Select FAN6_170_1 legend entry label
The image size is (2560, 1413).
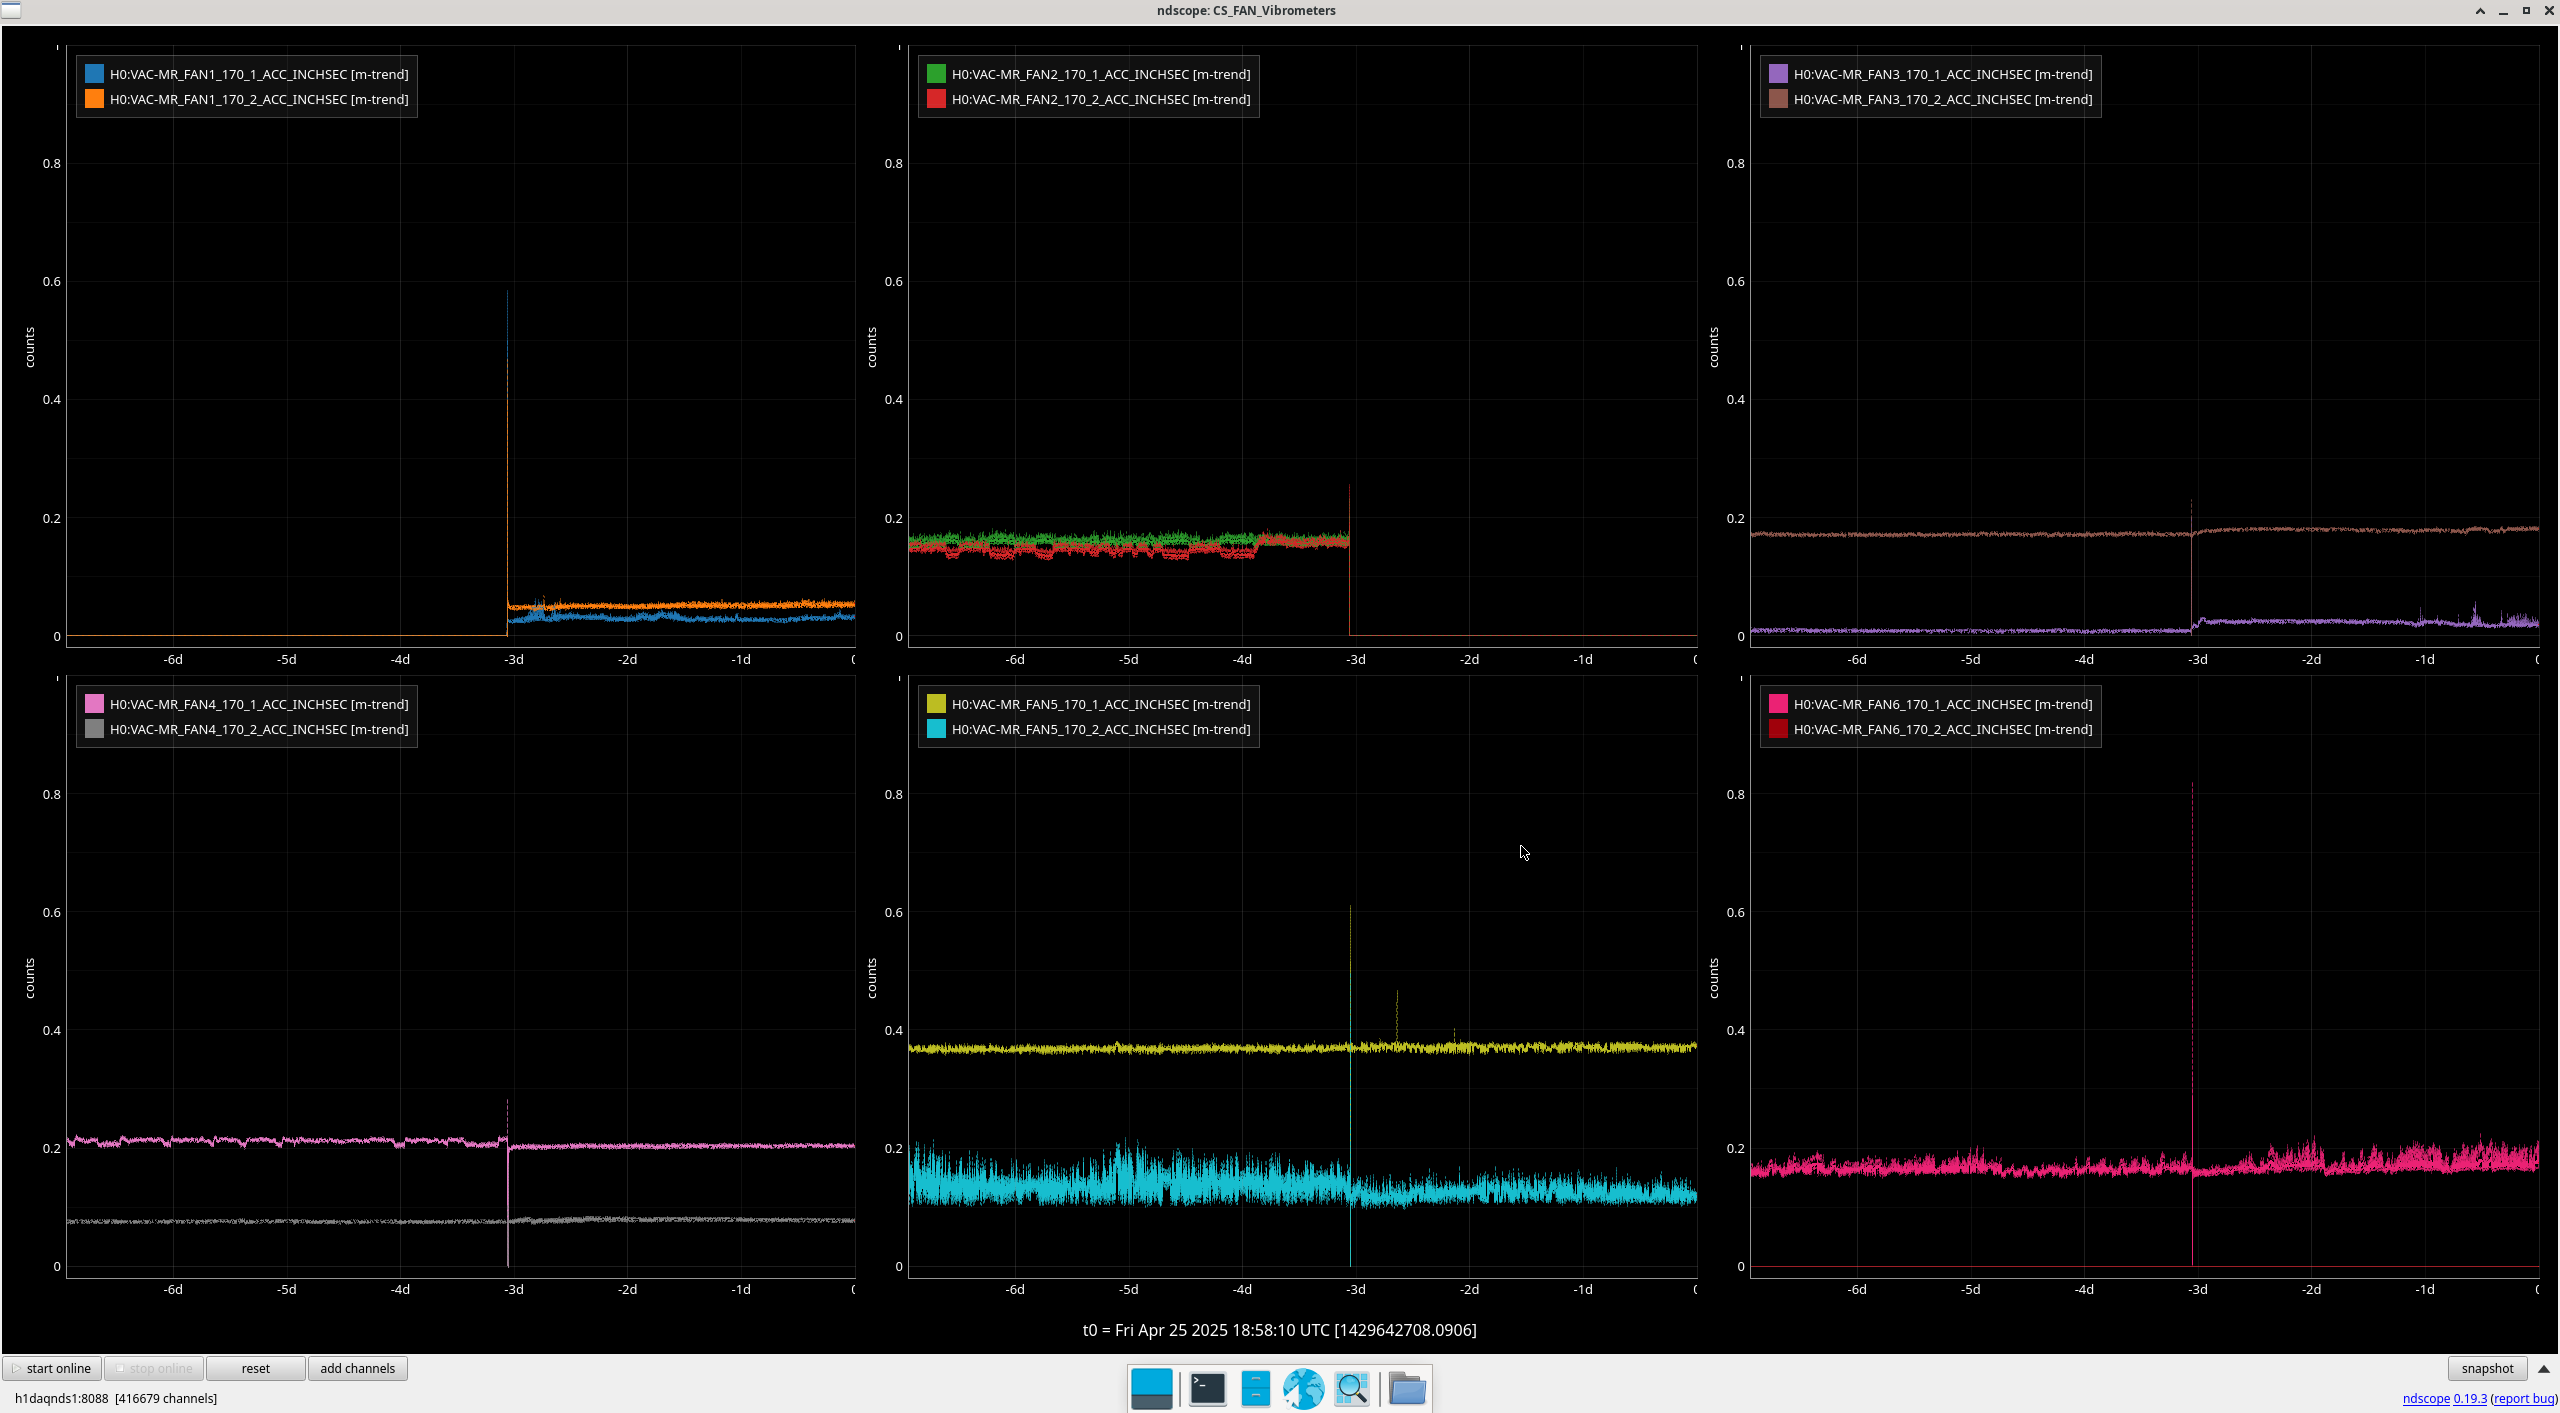[x=1942, y=704]
